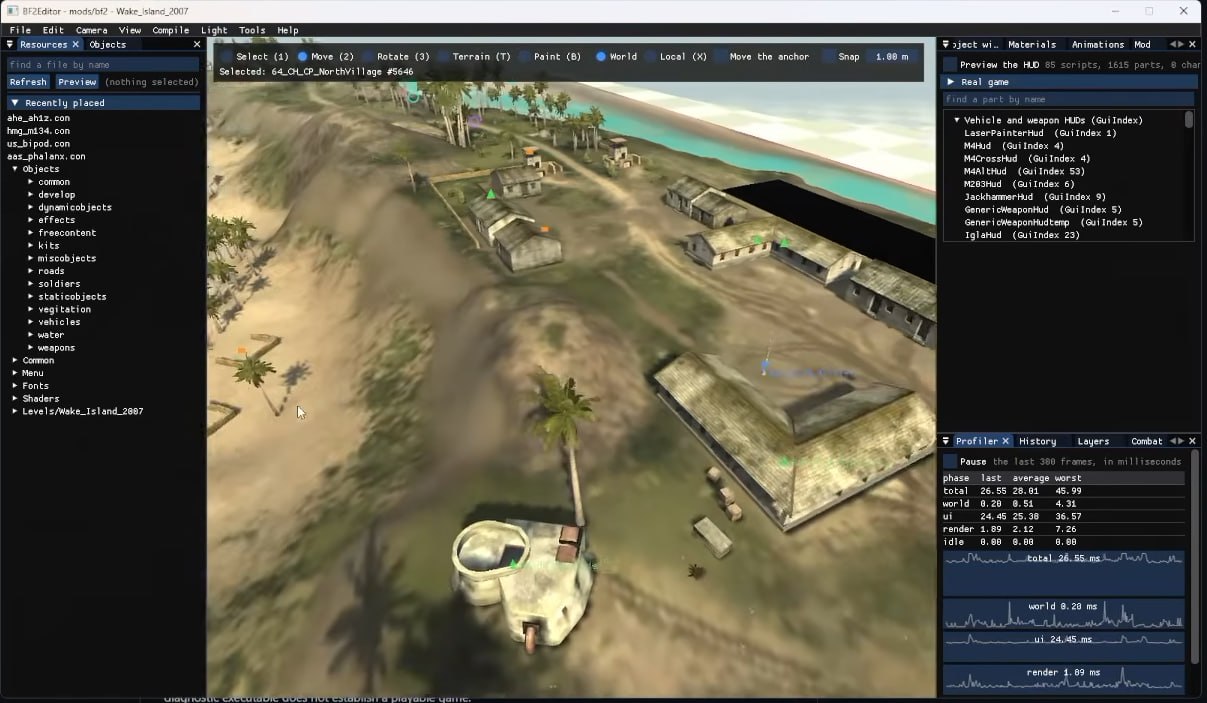The width and height of the screenshot is (1207, 703).
Task: Expand the common folder
Action: pyautogui.click(x=31, y=182)
